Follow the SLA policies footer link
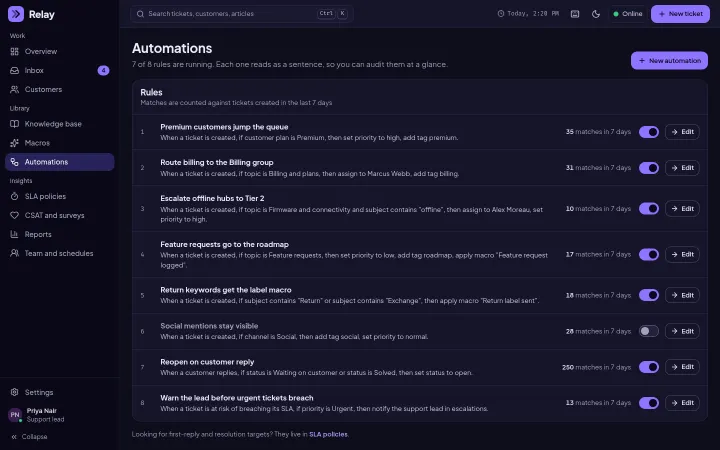 (x=328, y=434)
